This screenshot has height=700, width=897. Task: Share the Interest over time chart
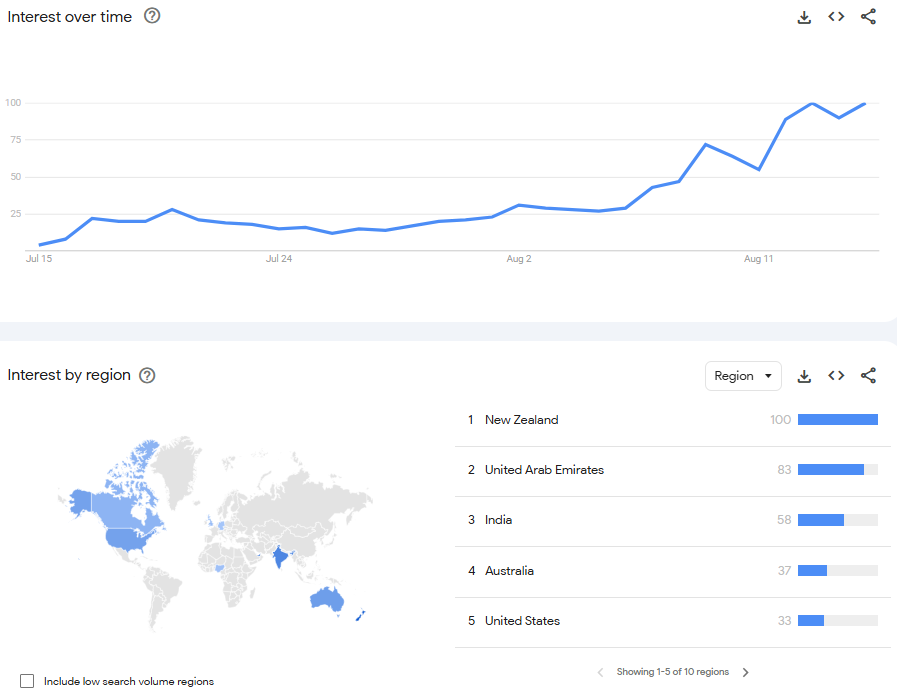tap(868, 17)
